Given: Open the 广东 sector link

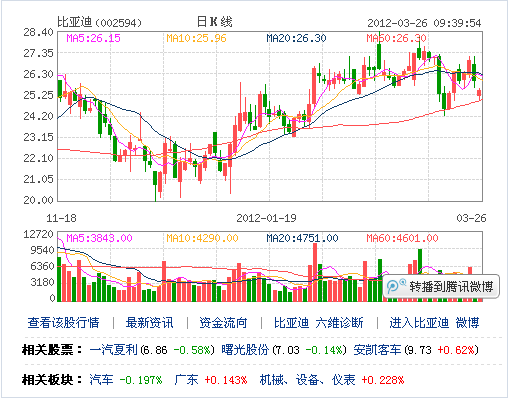Looking at the screenshot, I should coord(186,380).
